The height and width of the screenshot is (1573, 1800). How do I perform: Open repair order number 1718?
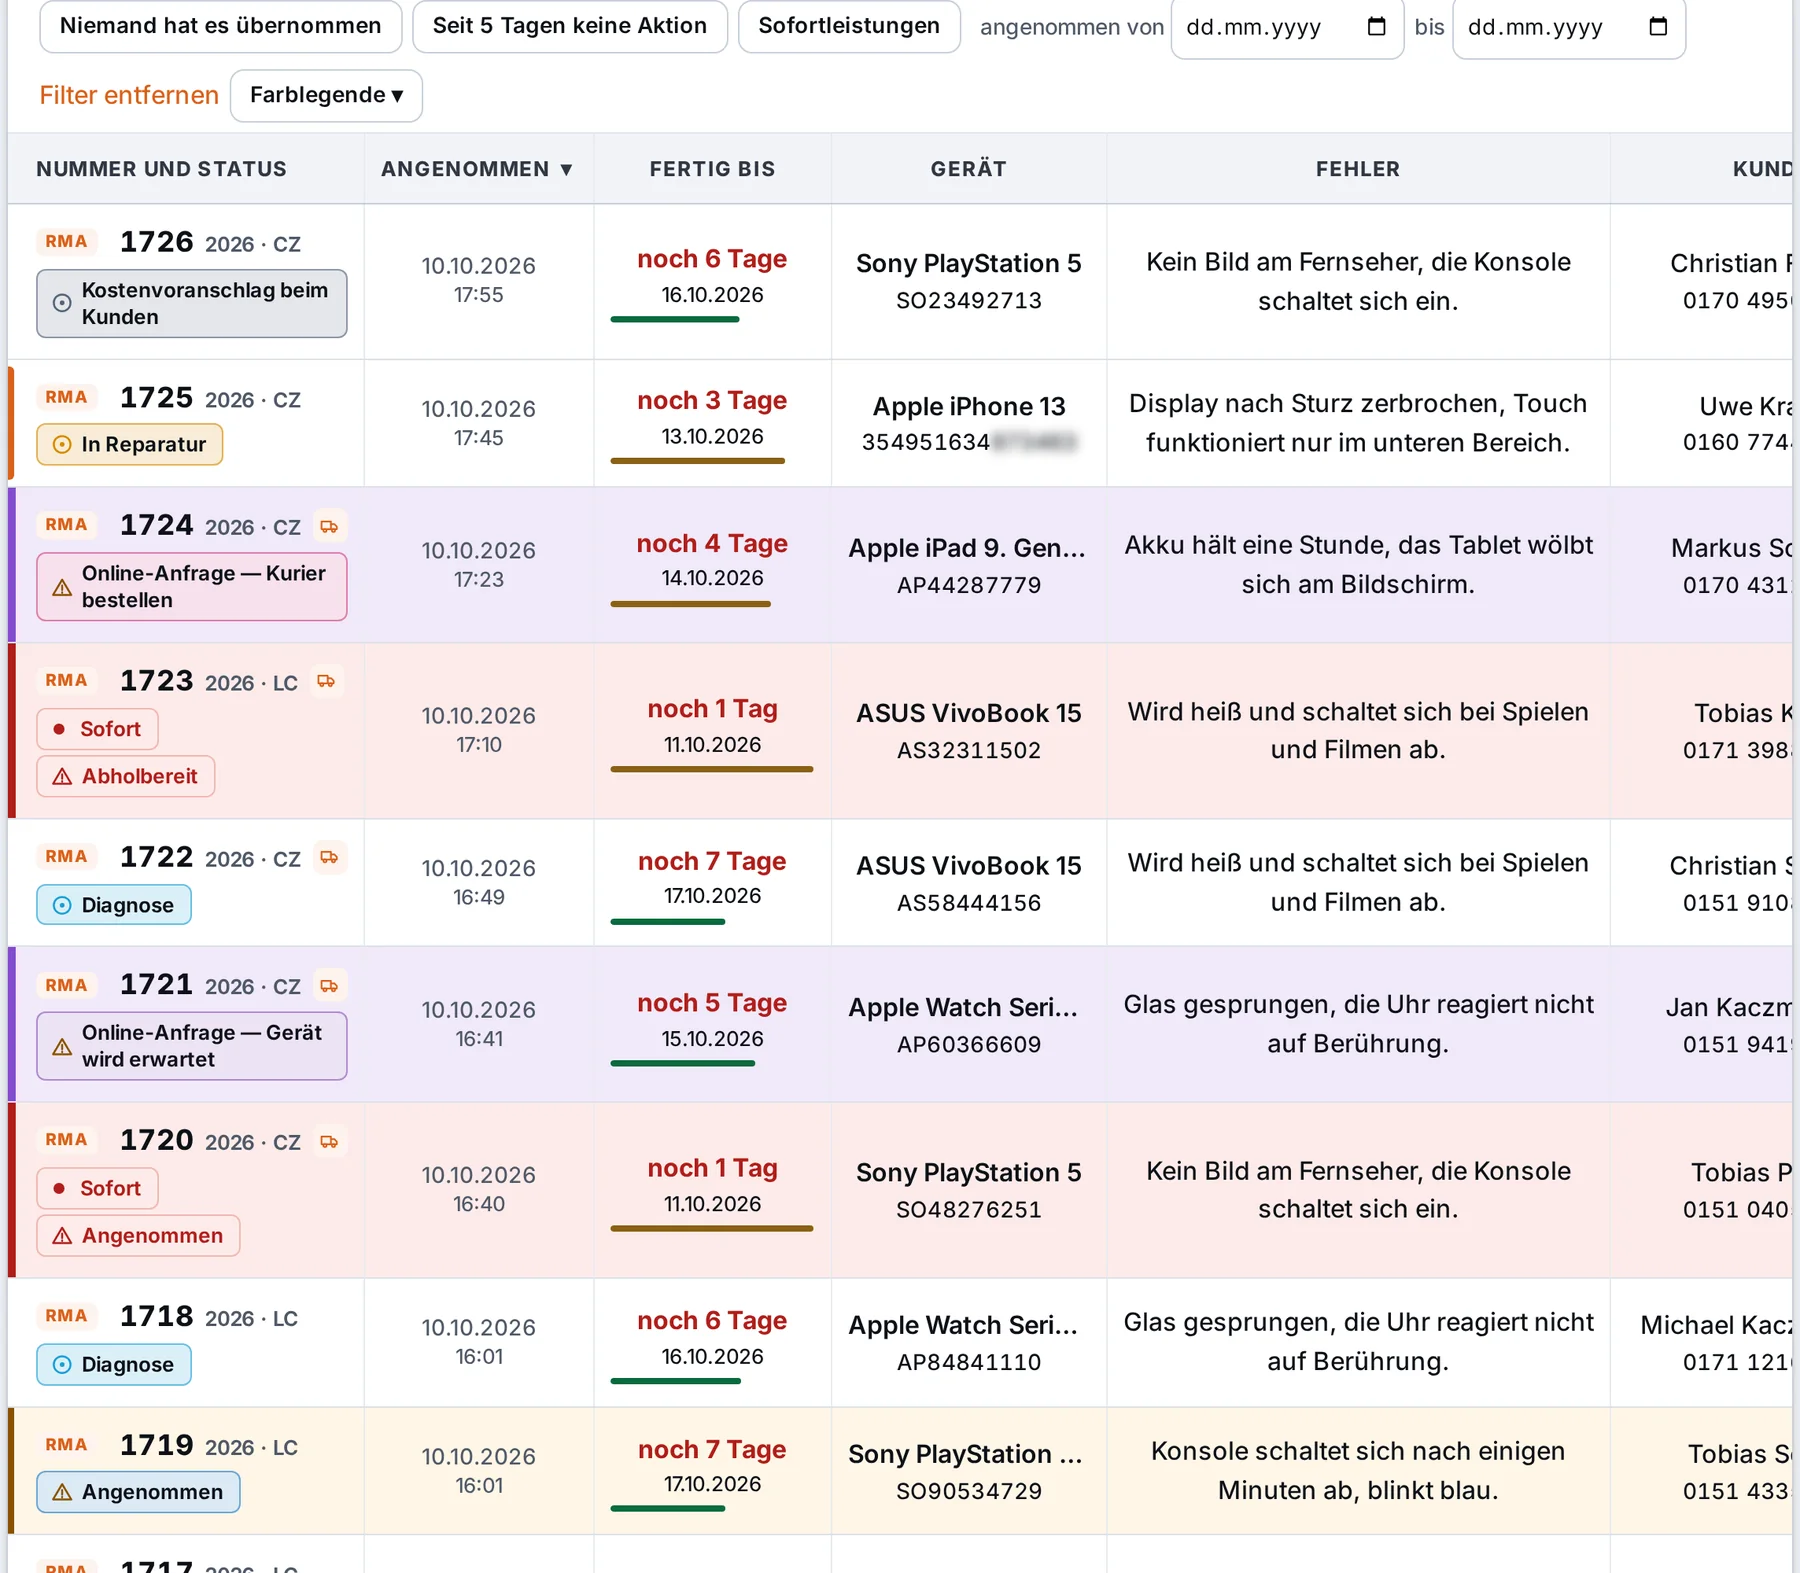coord(157,1317)
